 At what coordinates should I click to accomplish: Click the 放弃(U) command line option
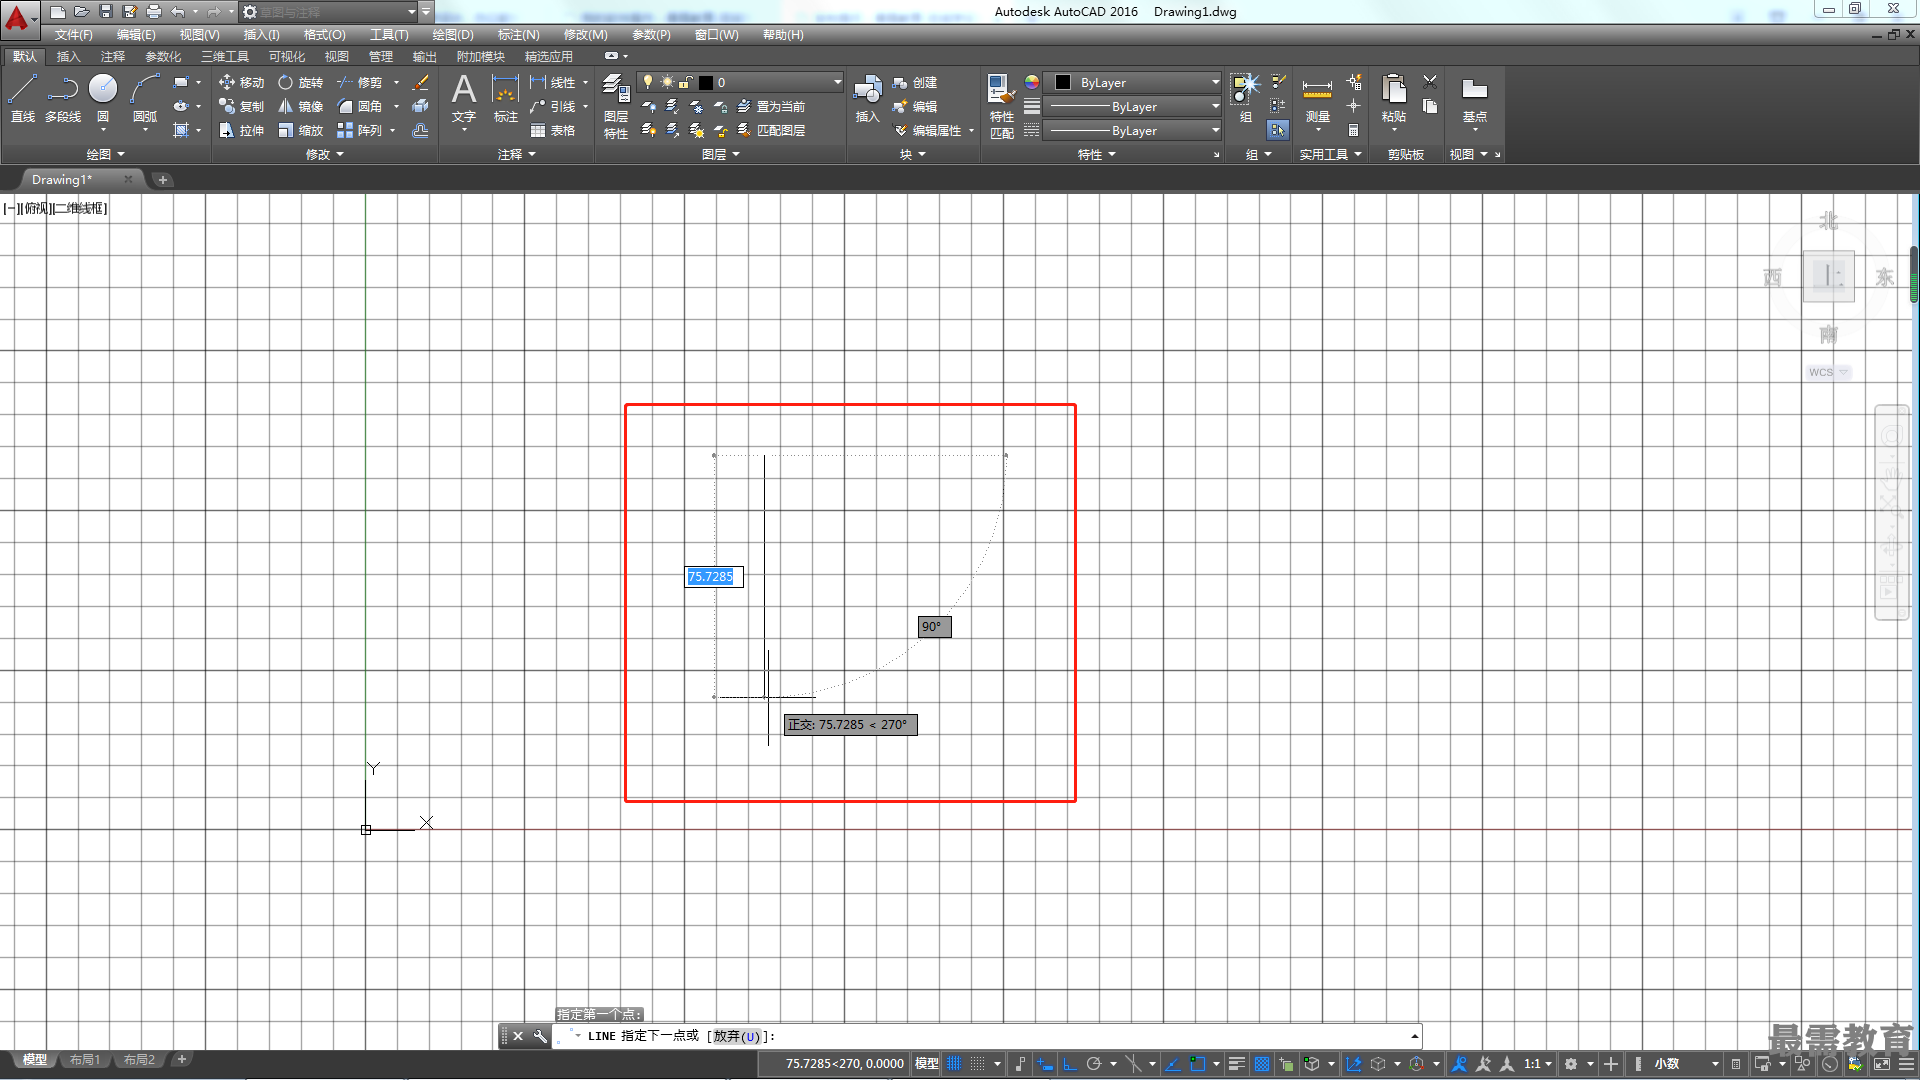click(736, 1036)
